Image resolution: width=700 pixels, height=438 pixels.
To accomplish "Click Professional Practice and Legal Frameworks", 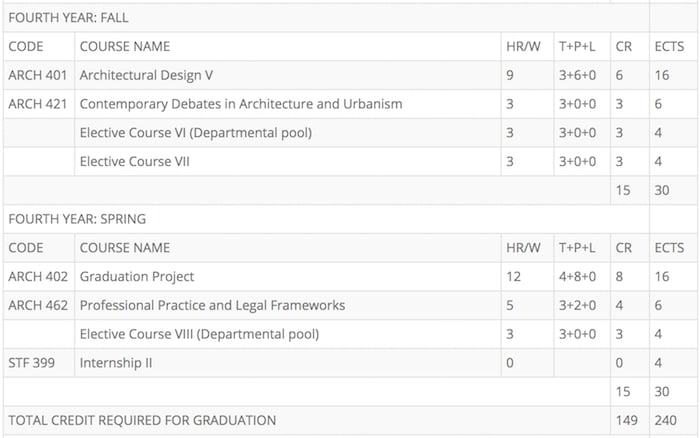I will [212, 305].
